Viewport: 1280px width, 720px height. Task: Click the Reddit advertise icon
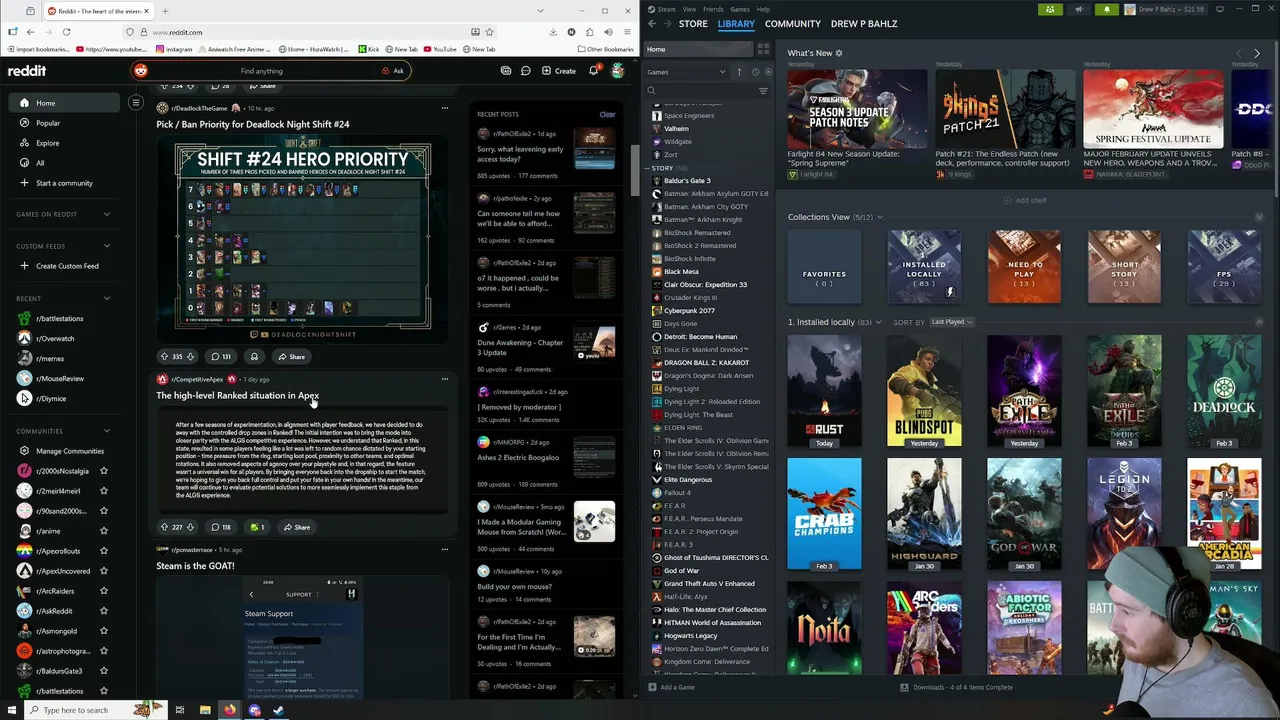tap(506, 71)
